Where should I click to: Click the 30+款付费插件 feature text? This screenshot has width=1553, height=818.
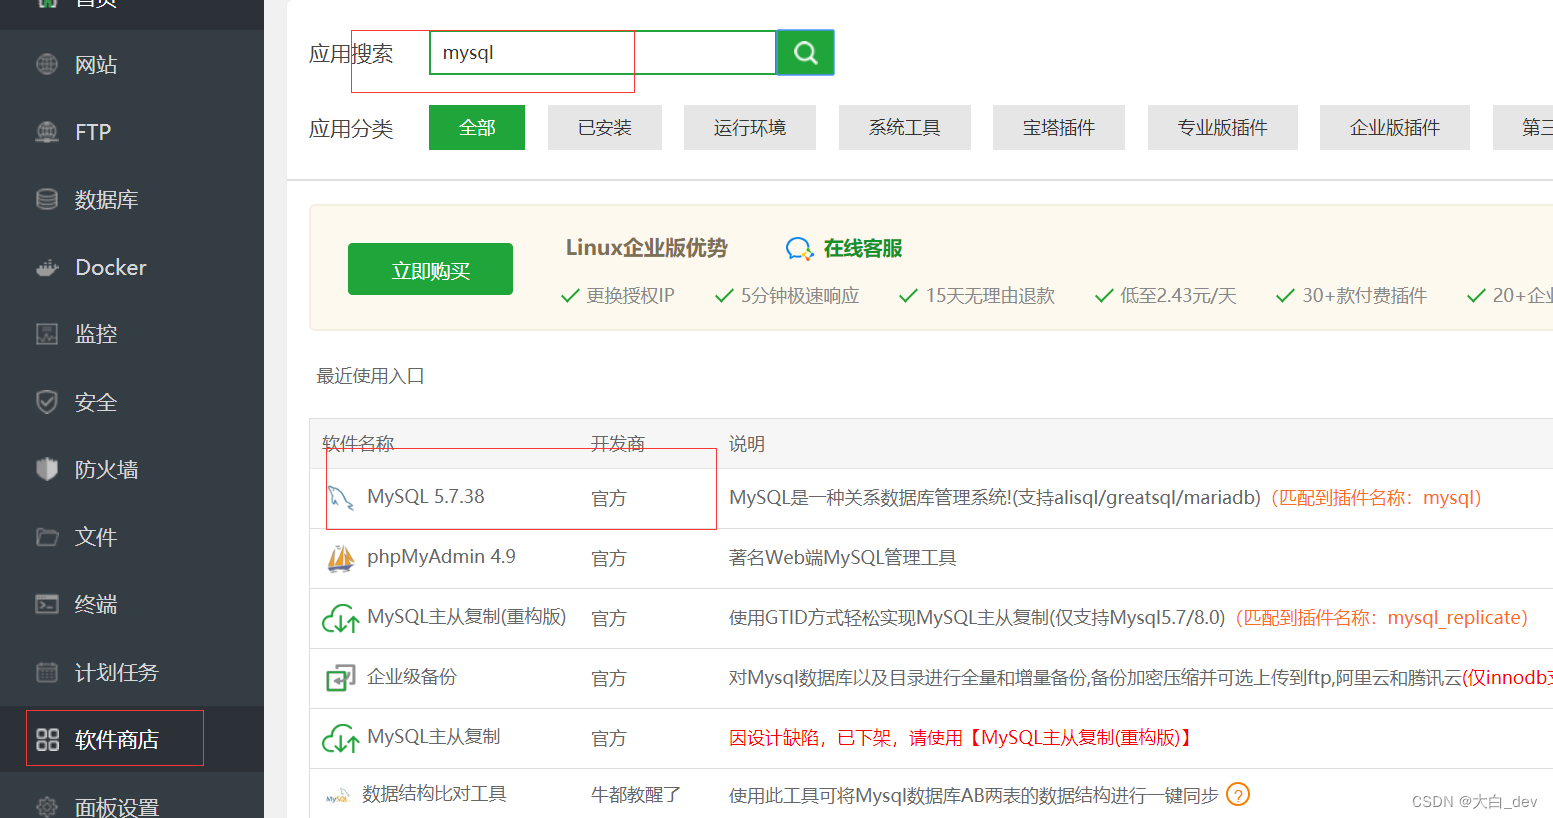pyautogui.click(x=1364, y=296)
